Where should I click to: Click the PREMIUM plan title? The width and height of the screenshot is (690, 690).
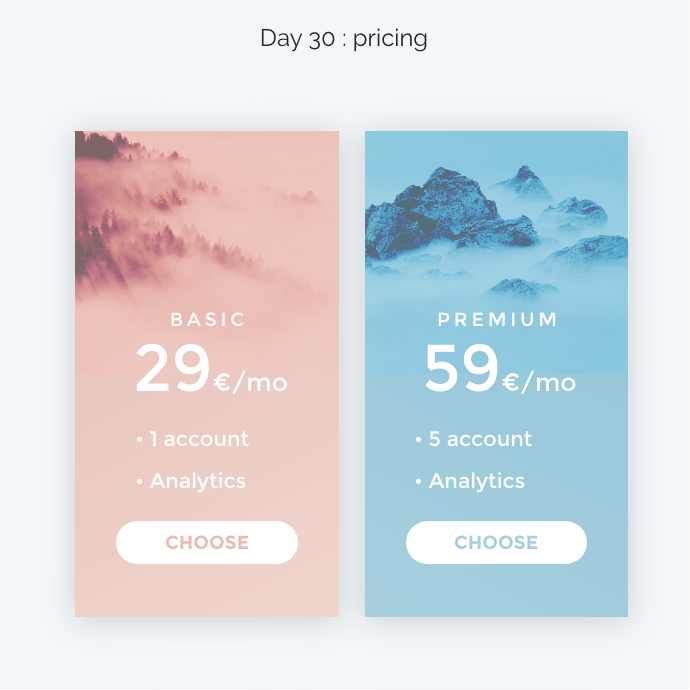coord(497,319)
